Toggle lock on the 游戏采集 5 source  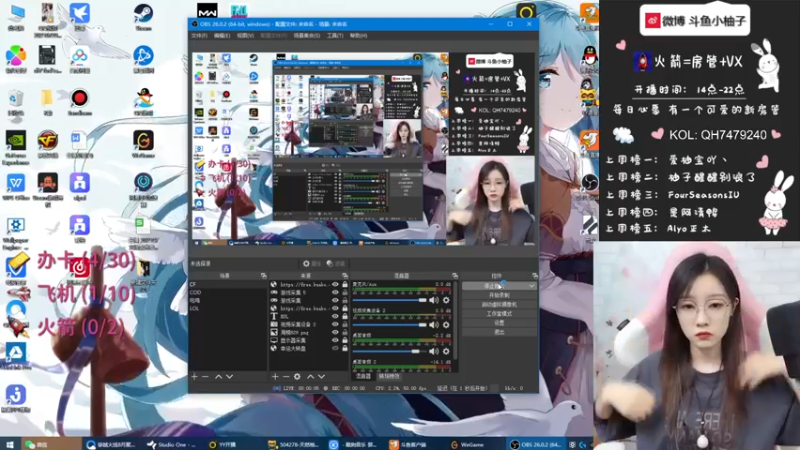coord(345,292)
